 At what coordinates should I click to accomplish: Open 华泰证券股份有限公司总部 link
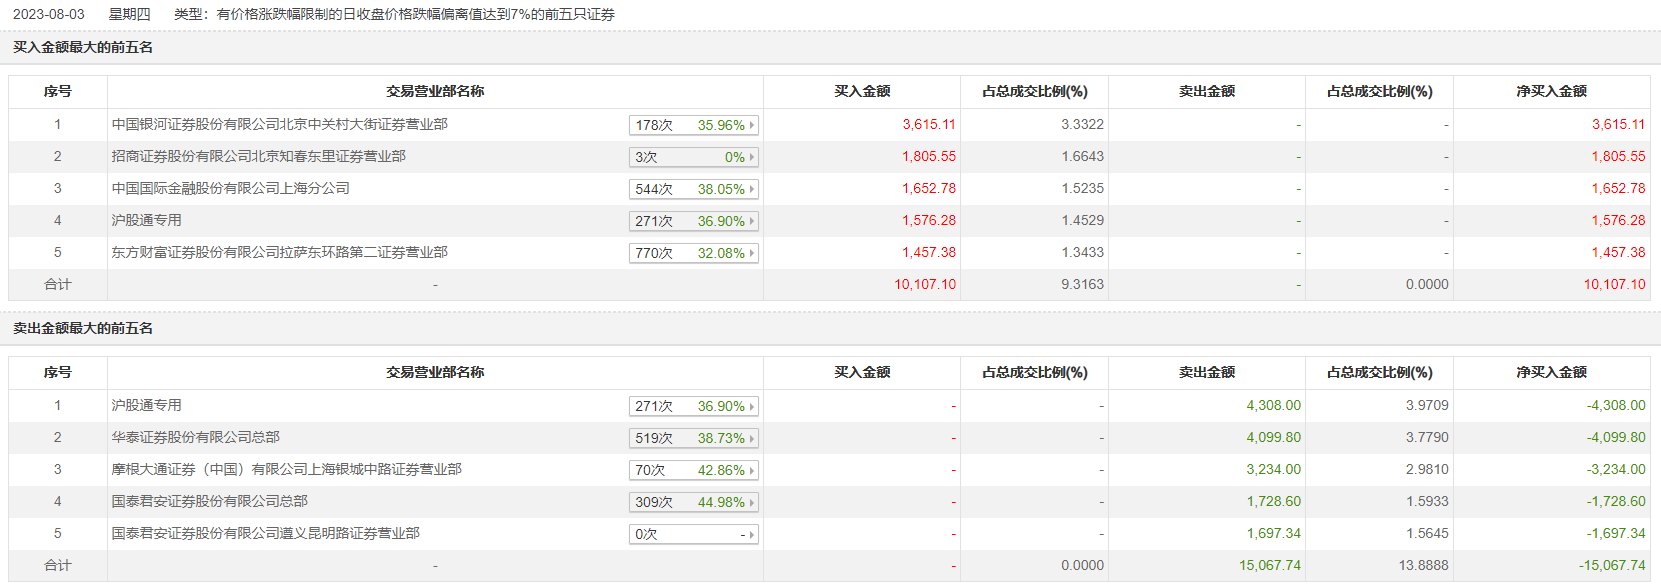tap(195, 438)
